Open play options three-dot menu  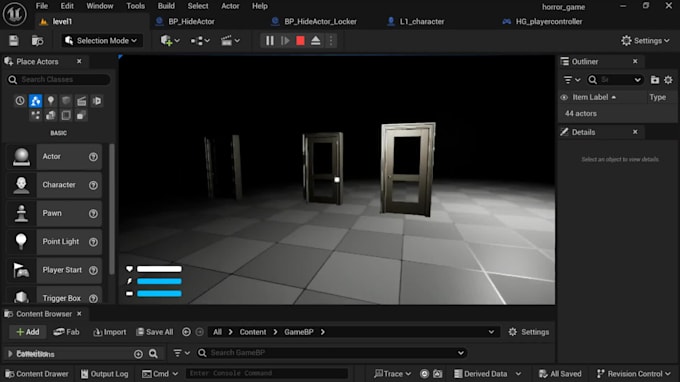click(x=331, y=41)
